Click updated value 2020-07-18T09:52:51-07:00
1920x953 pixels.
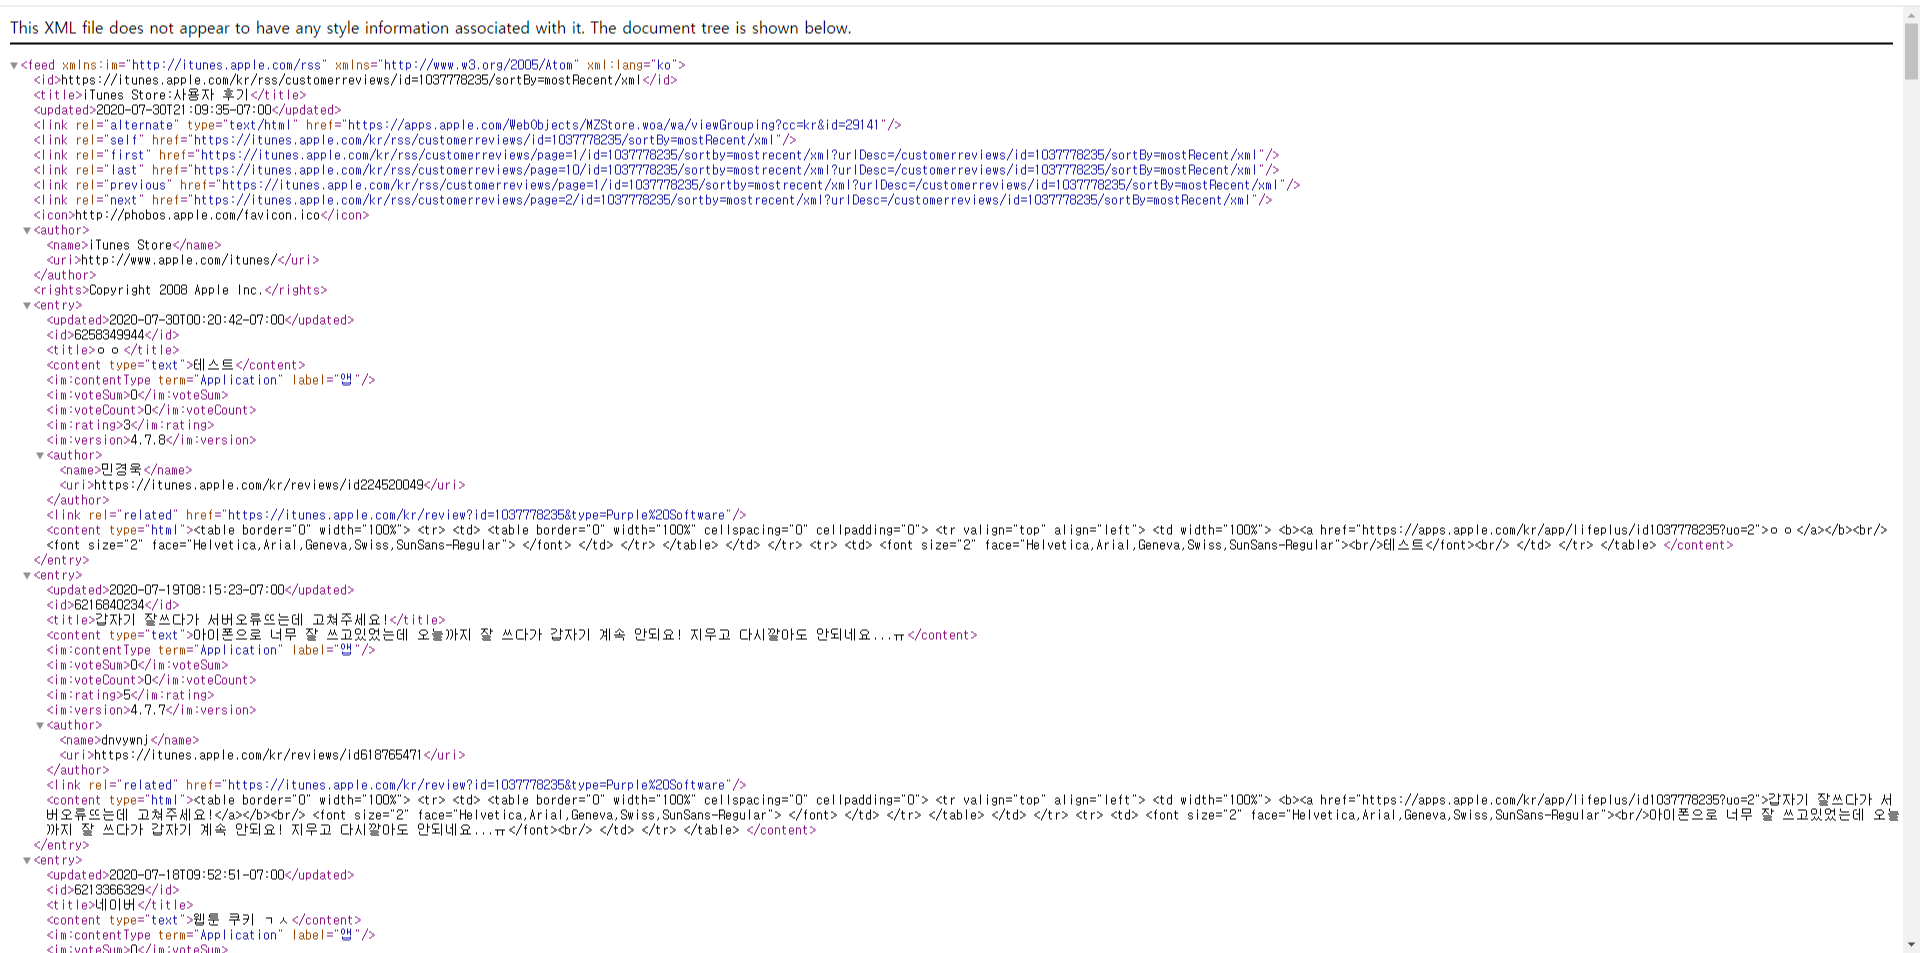pyautogui.click(x=197, y=875)
